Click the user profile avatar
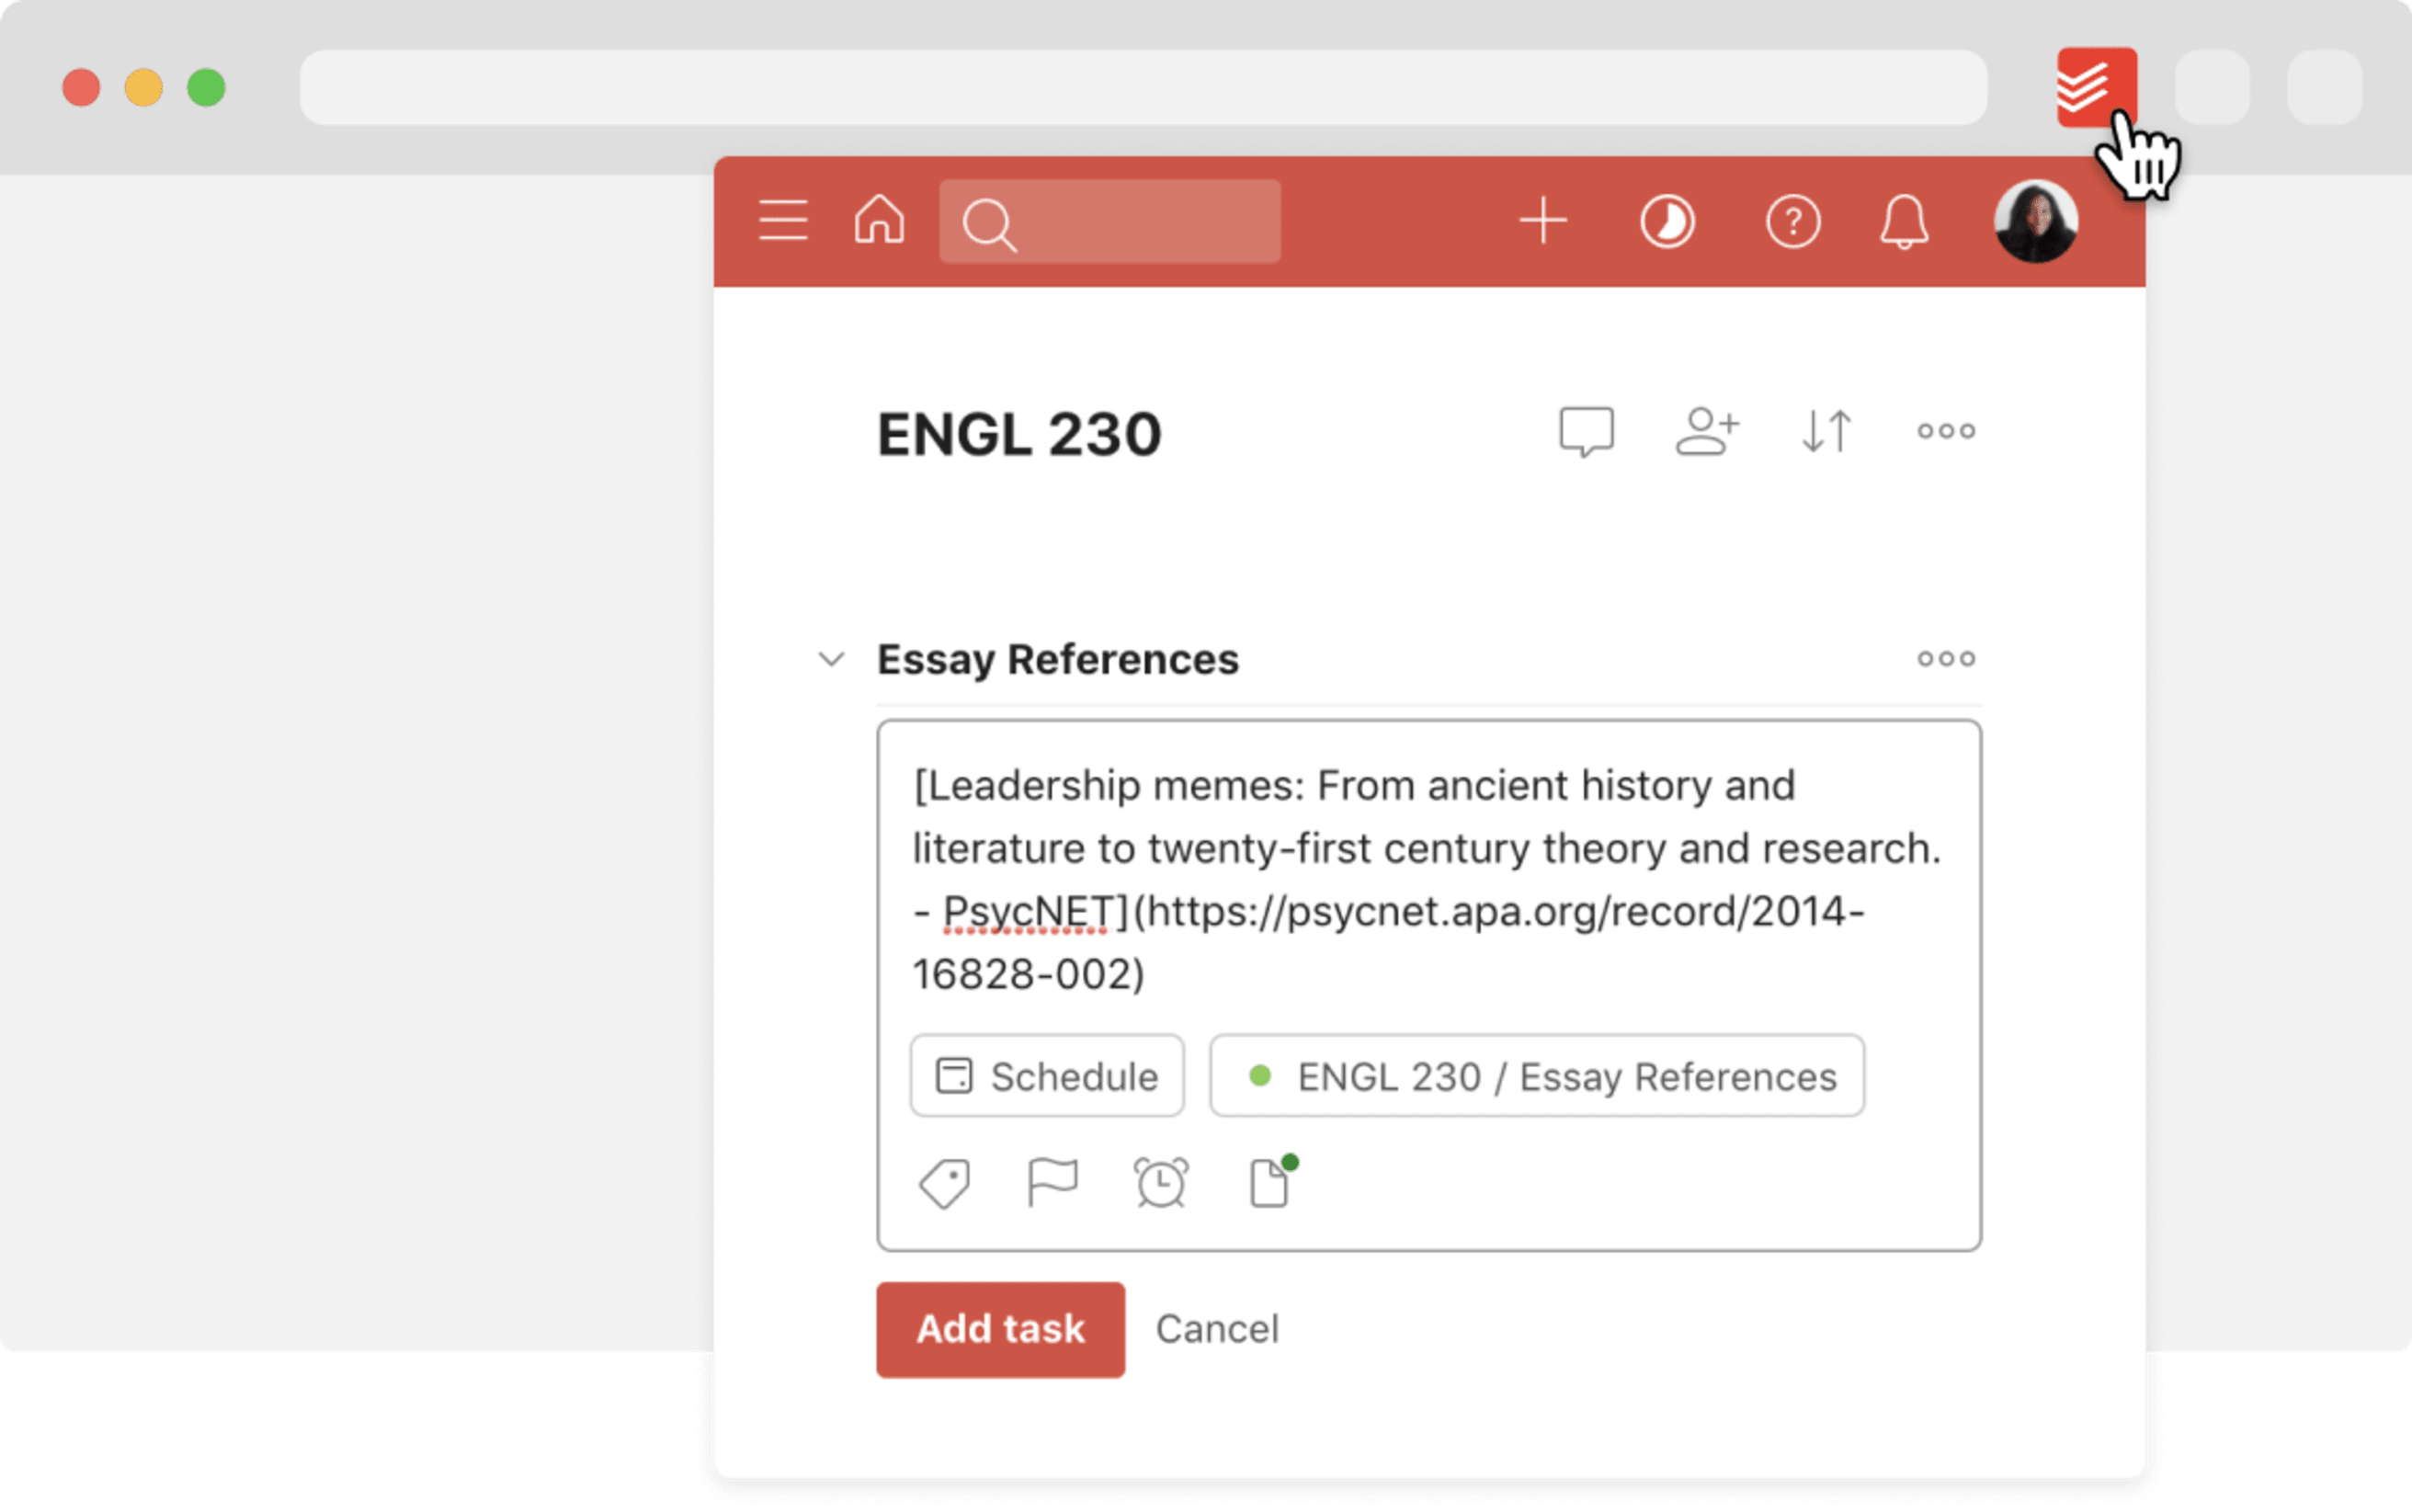2412x1512 pixels. click(x=2036, y=221)
